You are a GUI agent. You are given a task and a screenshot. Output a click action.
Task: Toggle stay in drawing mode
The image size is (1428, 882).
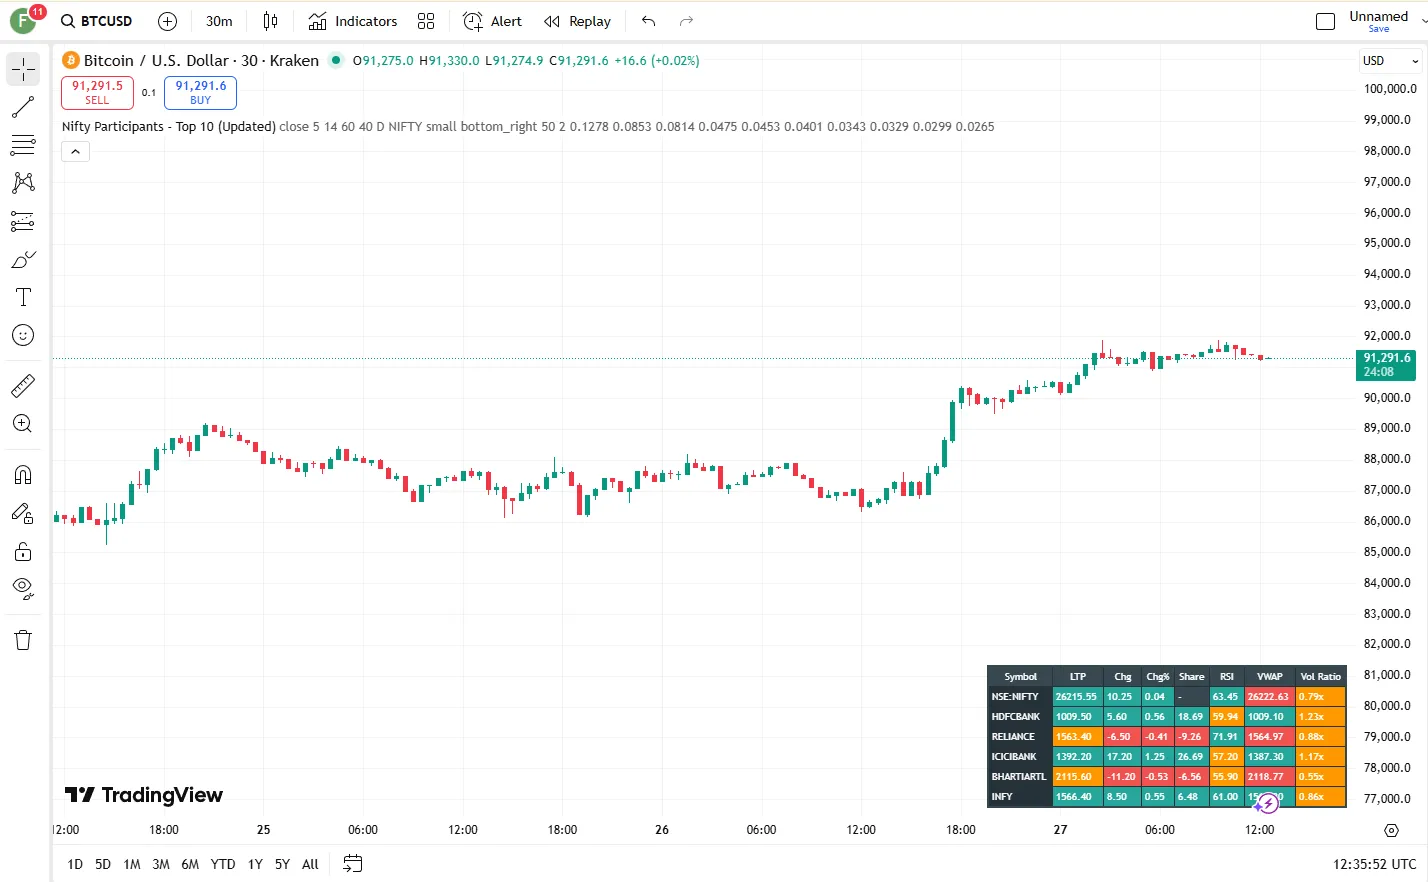pyautogui.click(x=23, y=513)
